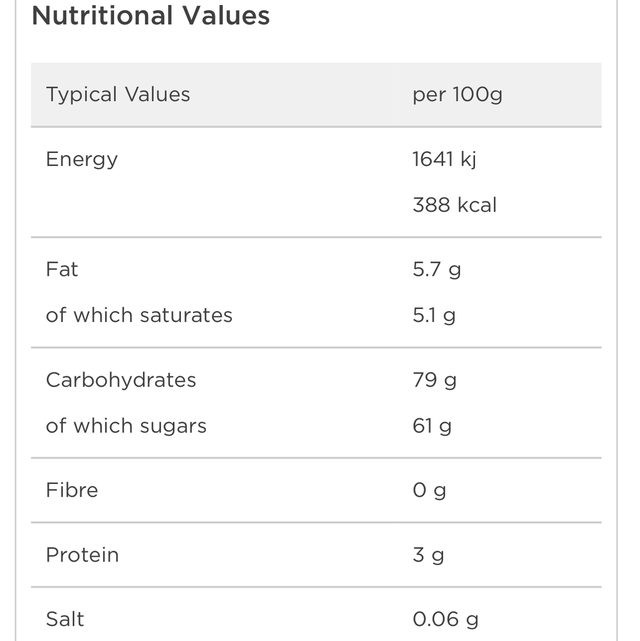640x641 pixels.
Task: Click the per 100g column header
Action: pos(457,95)
